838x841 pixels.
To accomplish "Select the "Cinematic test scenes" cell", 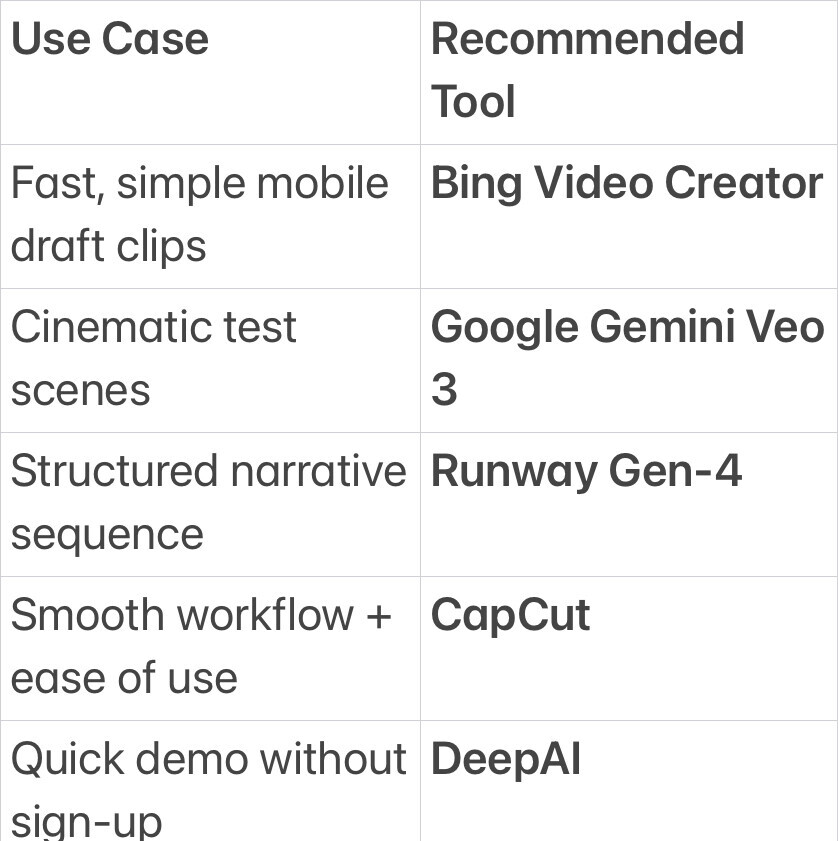I will (x=153, y=358).
